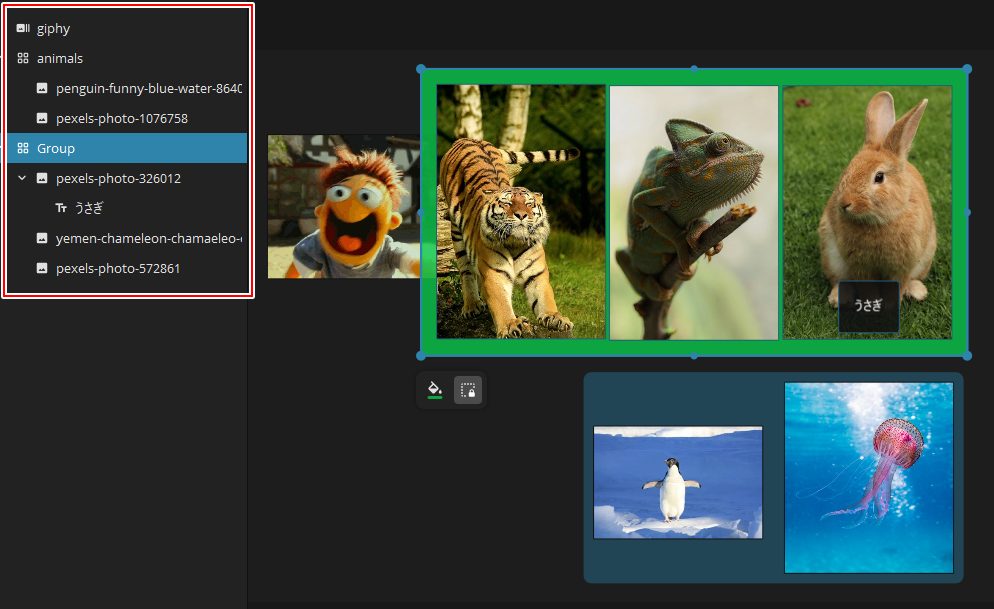Image resolution: width=994 pixels, height=609 pixels.
Task: Select the giphy layer in the list
Action: coord(54,29)
